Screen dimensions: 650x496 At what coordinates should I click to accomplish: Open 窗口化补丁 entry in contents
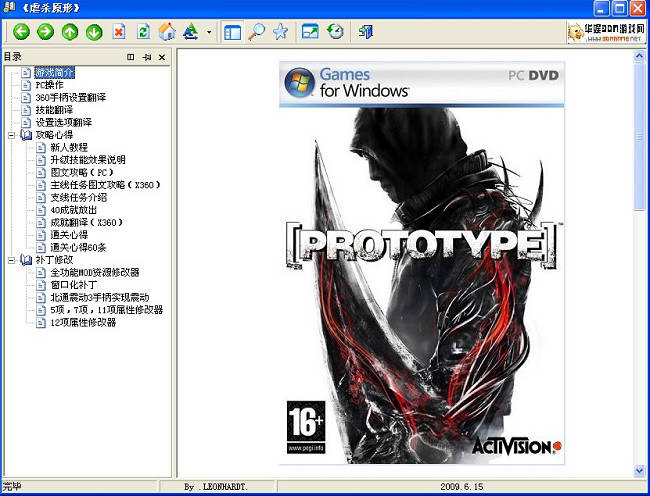pyautogui.click(x=73, y=285)
